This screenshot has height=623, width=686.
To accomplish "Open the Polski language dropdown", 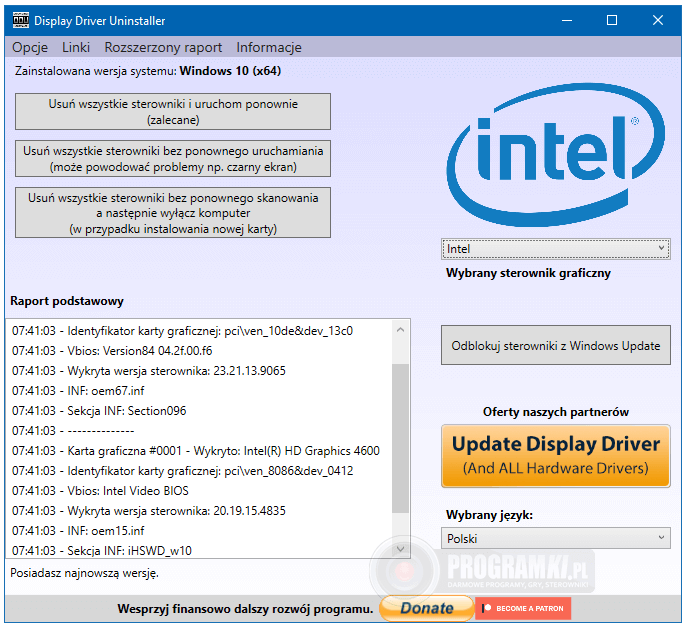I will pos(556,538).
